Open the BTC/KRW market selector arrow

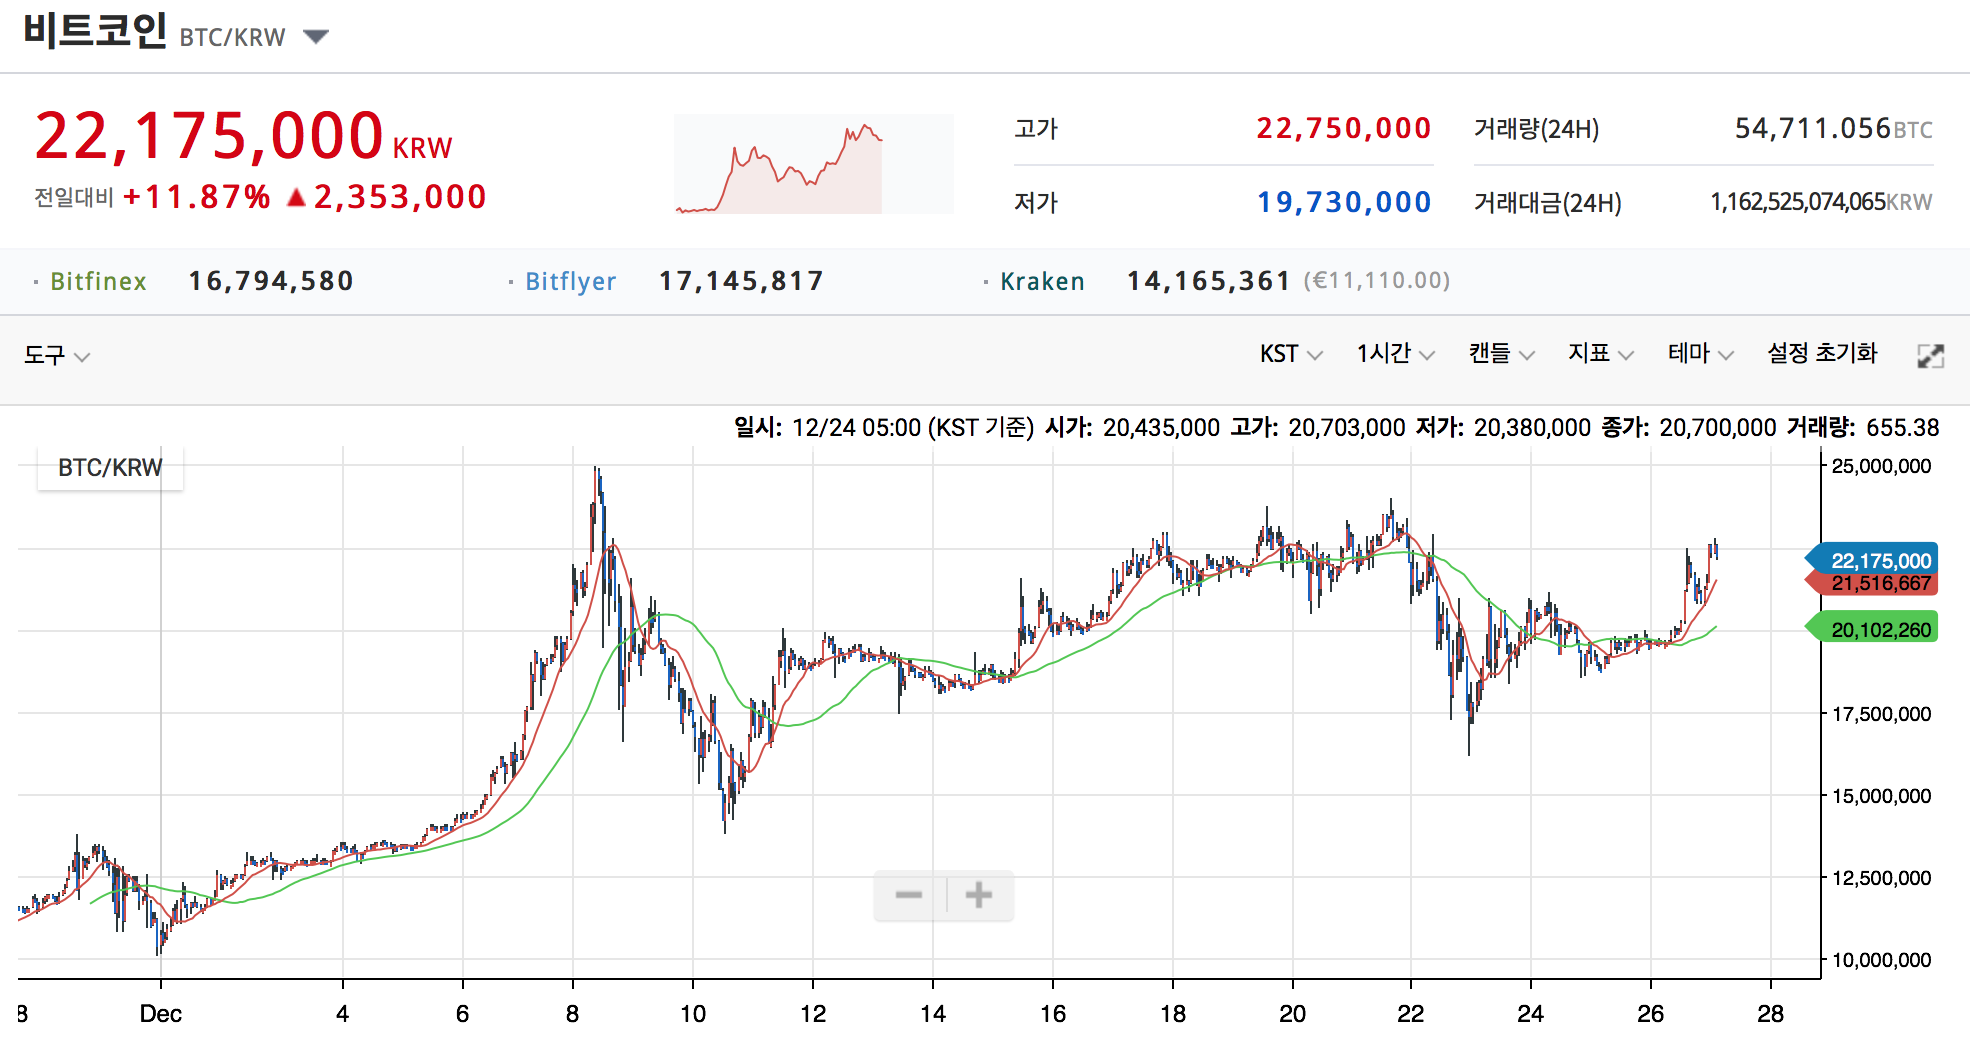coord(316,37)
